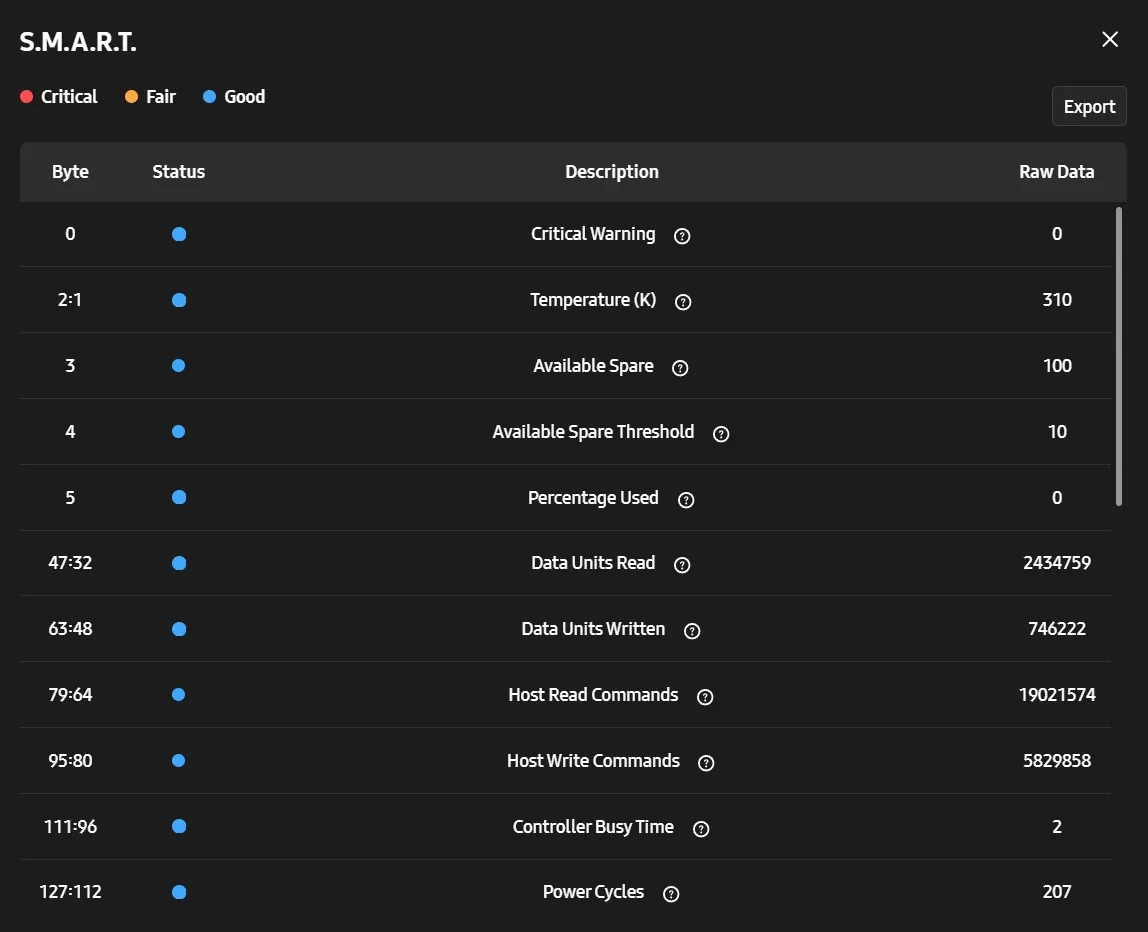Screen dimensions: 1148x932
Task: Click the Raw Data column header
Action: tap(1056, 171)
